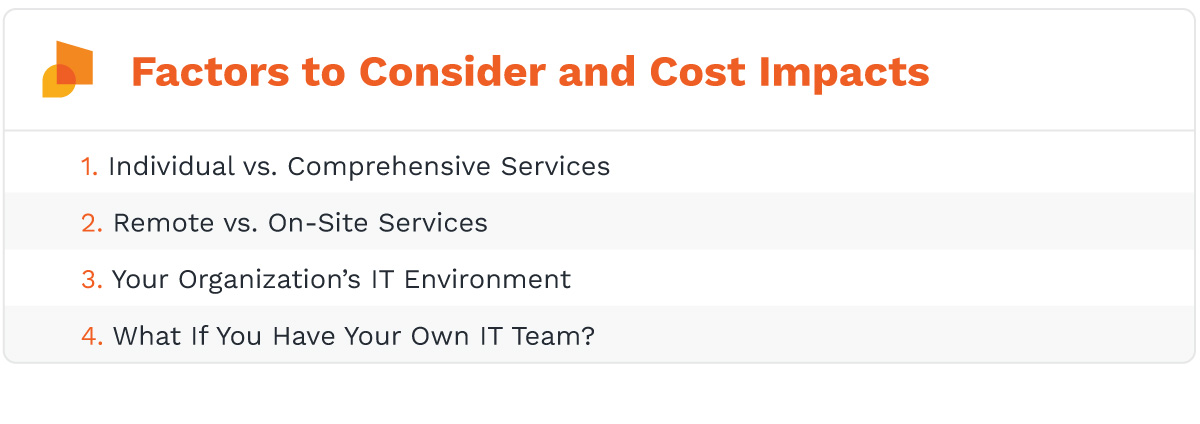The height and width of the screenshot is (424, 1200).
Task: Open "Remote vs. On-Site Services" link
Action: click(300, 223)
